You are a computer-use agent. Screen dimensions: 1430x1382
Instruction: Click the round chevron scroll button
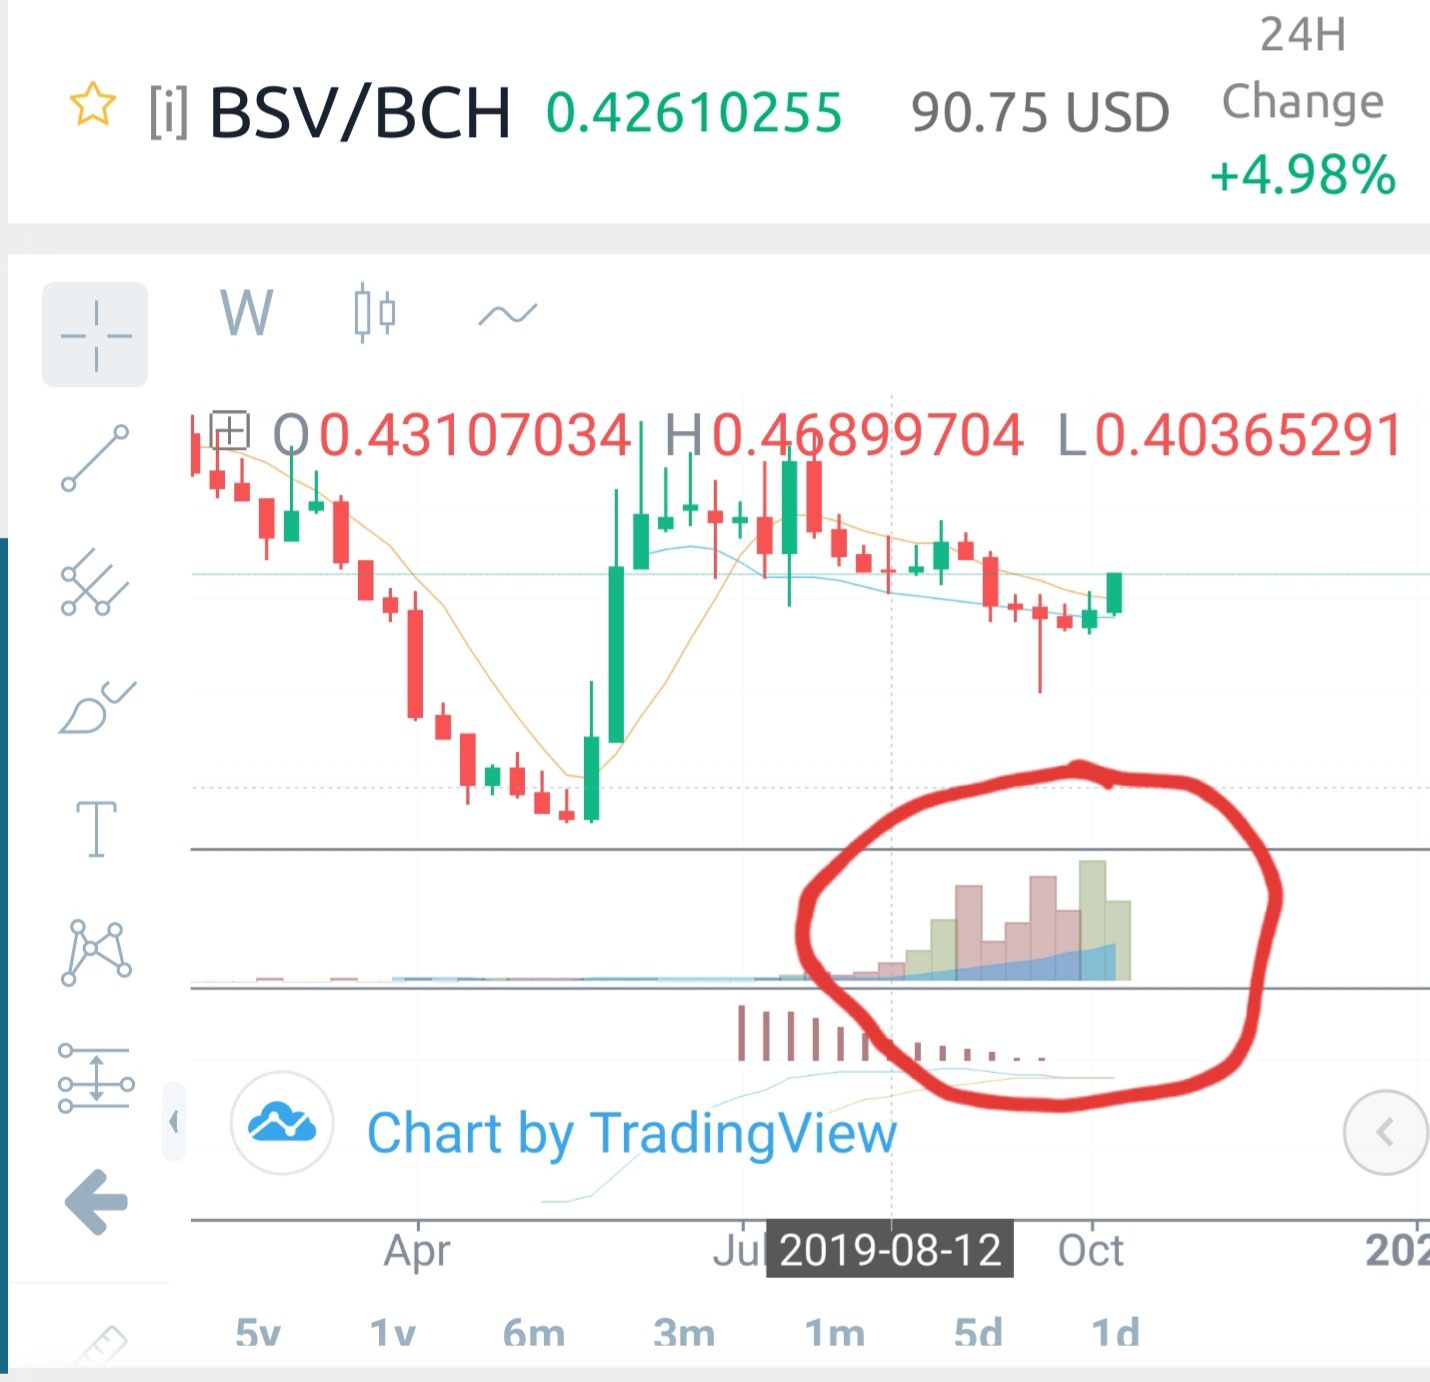tap(1386, 1132)
